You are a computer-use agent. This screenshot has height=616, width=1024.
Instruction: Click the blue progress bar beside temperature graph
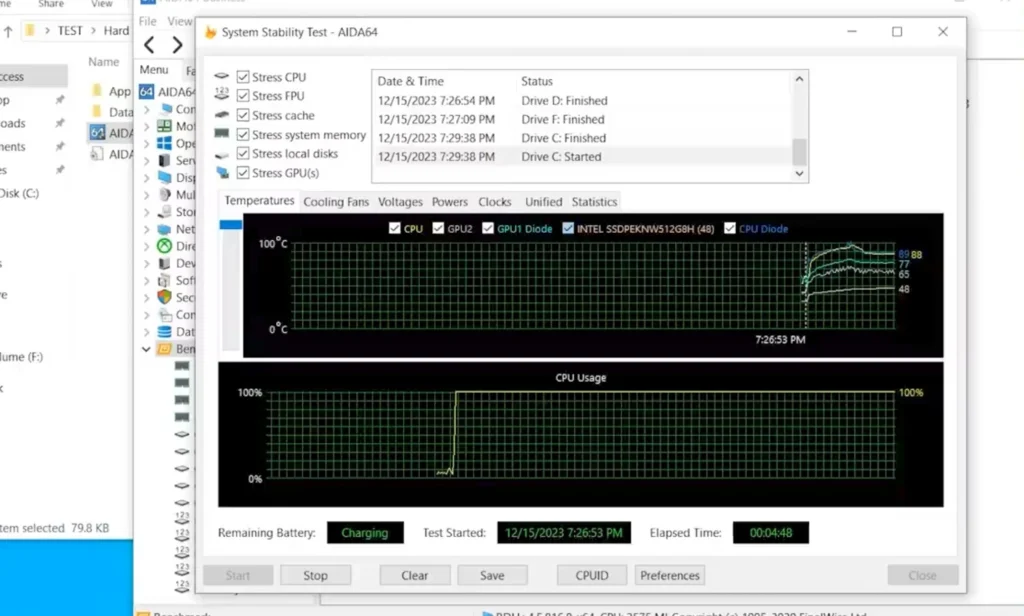(x=231, y=224)
